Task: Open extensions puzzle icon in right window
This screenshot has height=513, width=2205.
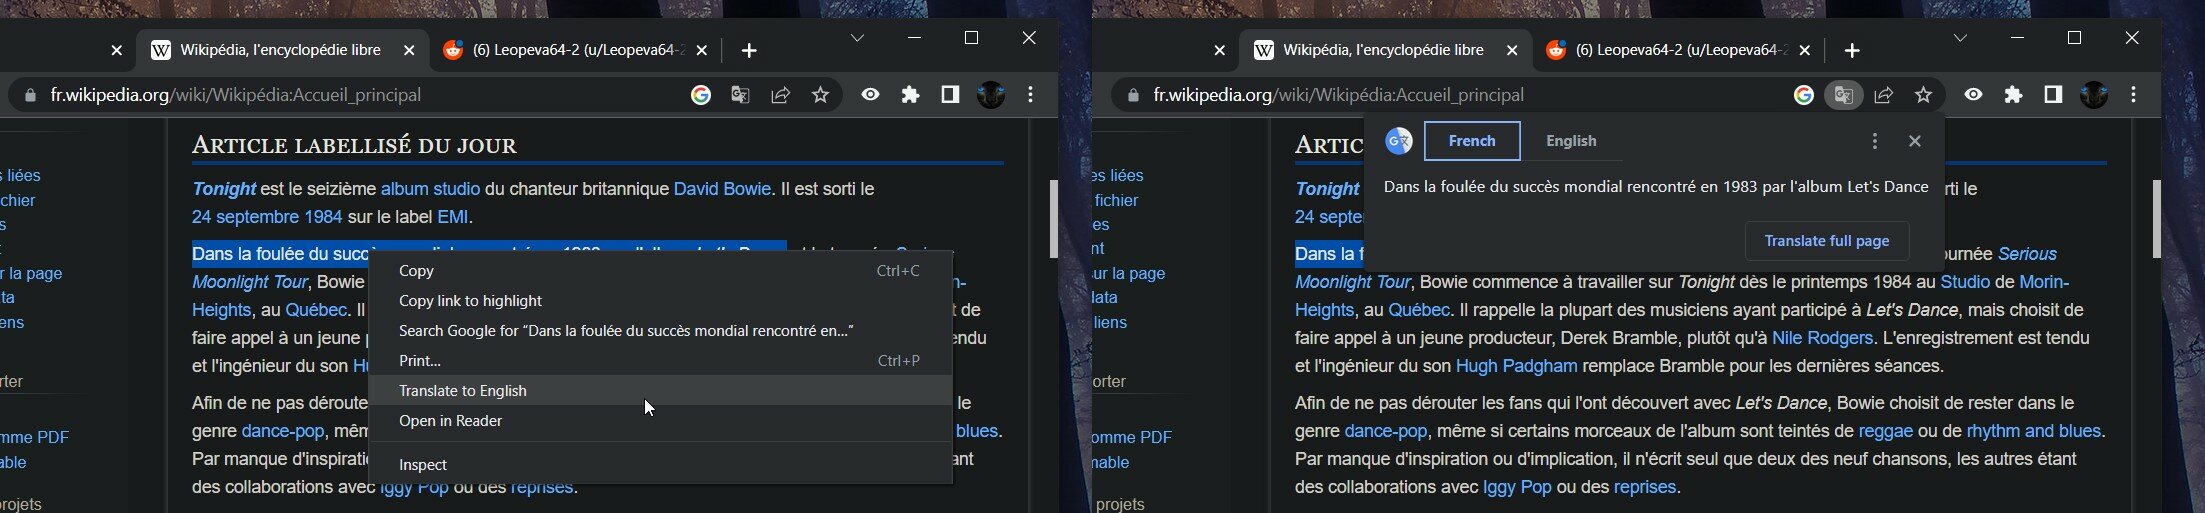Action: tap(2013, 95)
